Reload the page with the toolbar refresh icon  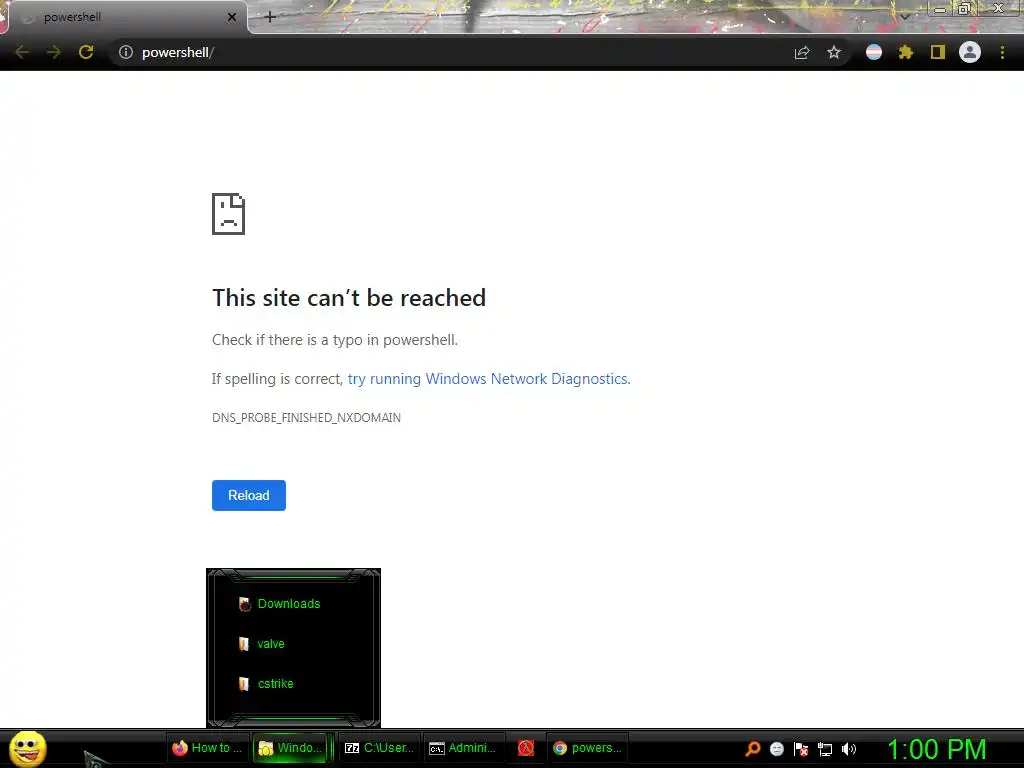coord(86,52)
